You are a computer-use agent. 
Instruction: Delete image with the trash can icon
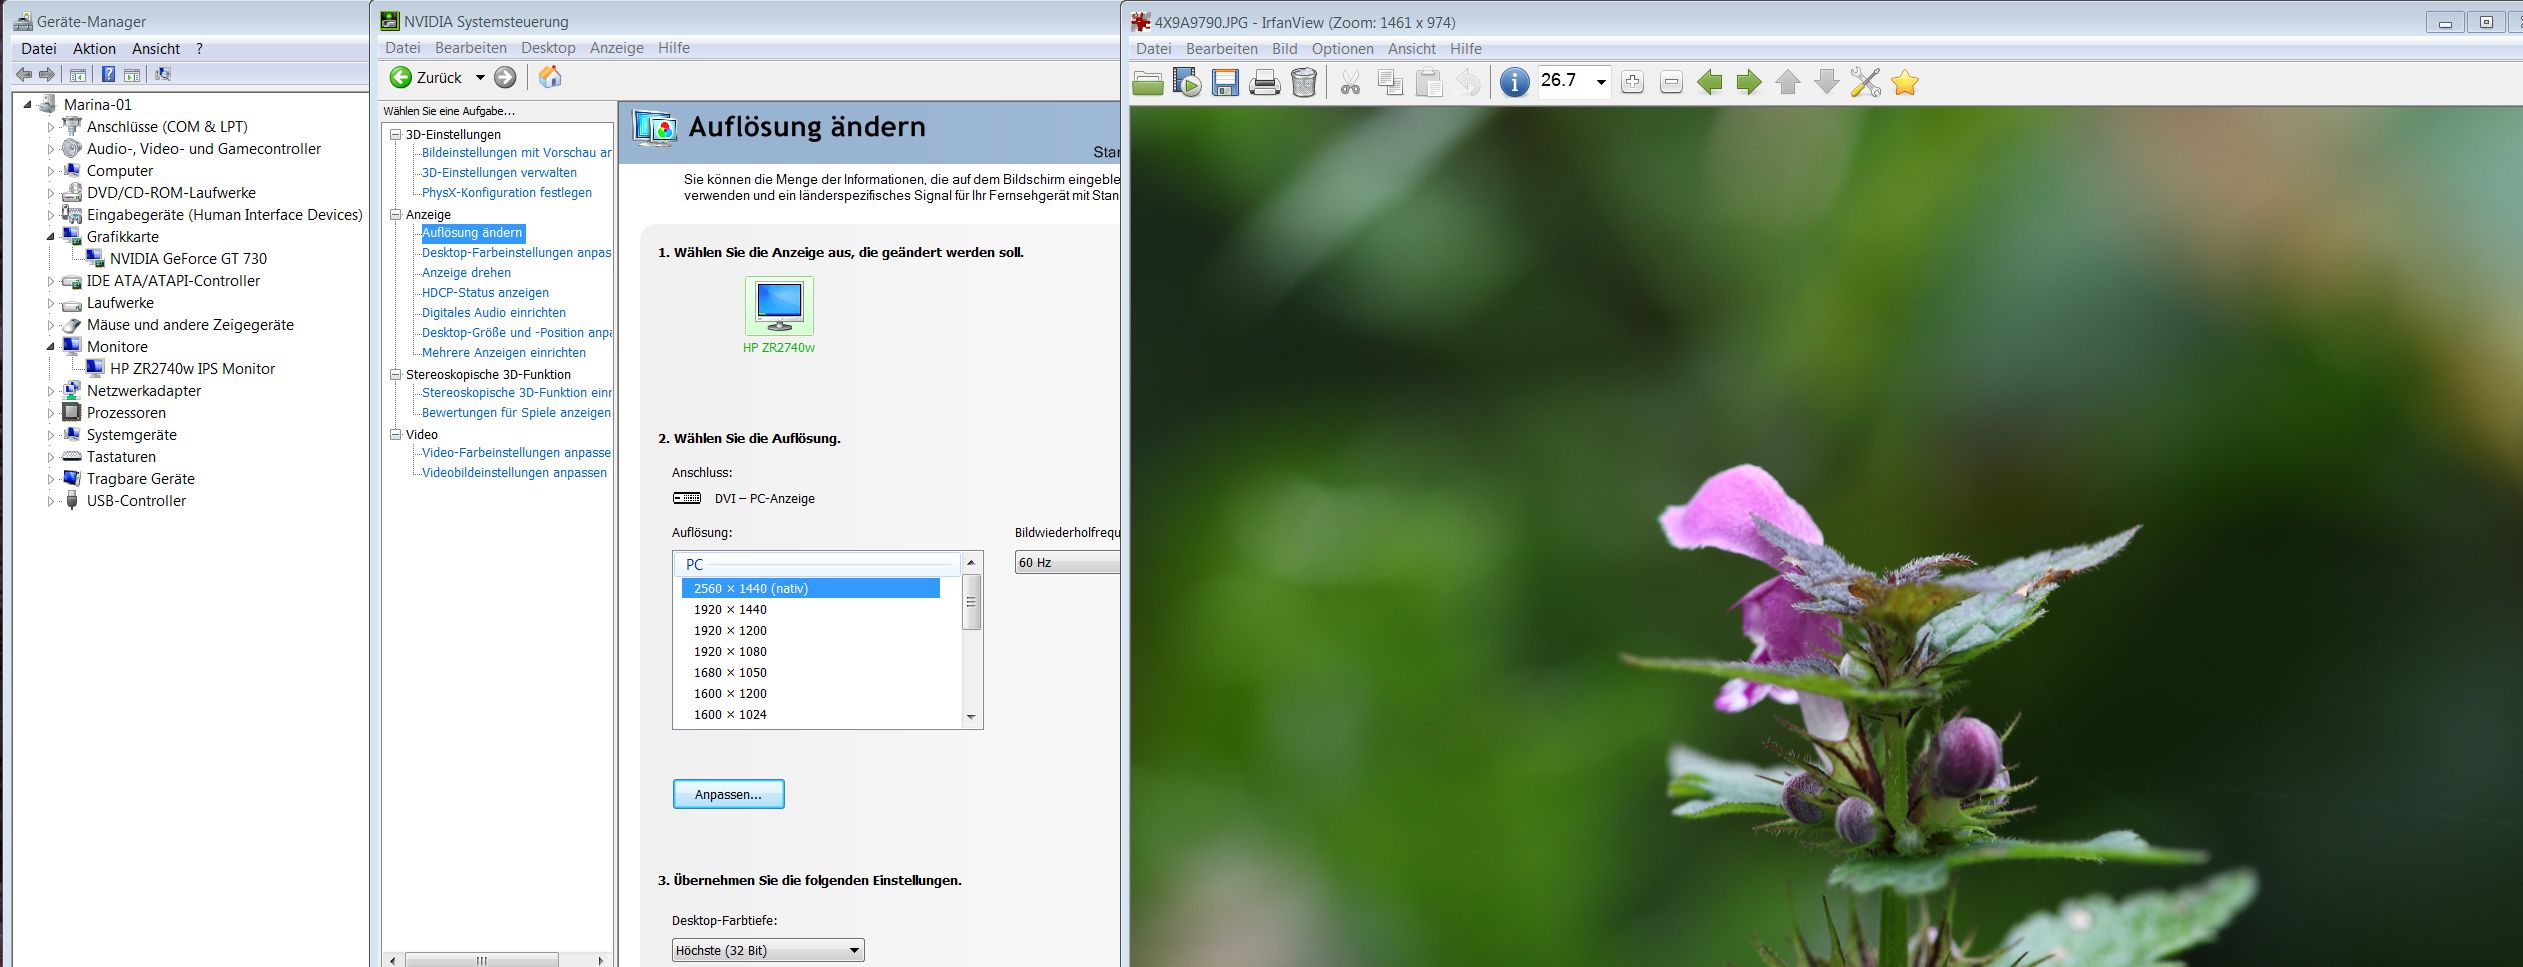(1304, 82)
